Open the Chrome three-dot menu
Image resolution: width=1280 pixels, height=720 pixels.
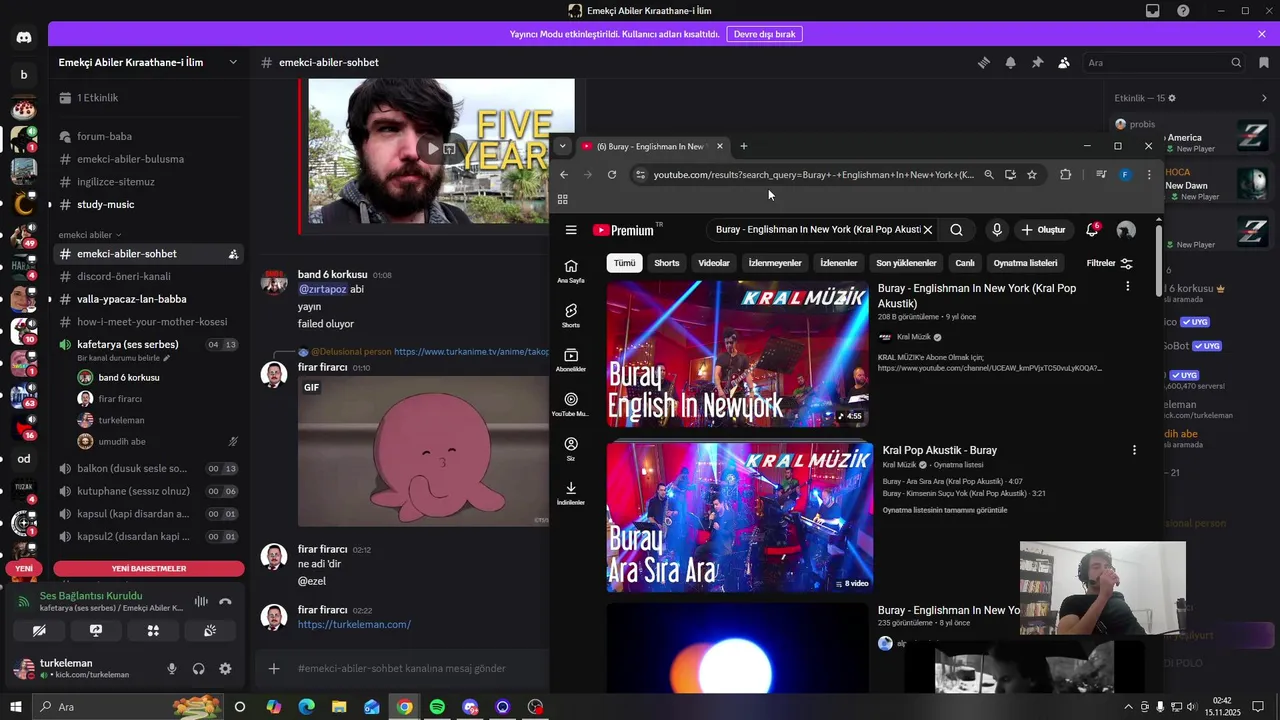coord(1149,175)
